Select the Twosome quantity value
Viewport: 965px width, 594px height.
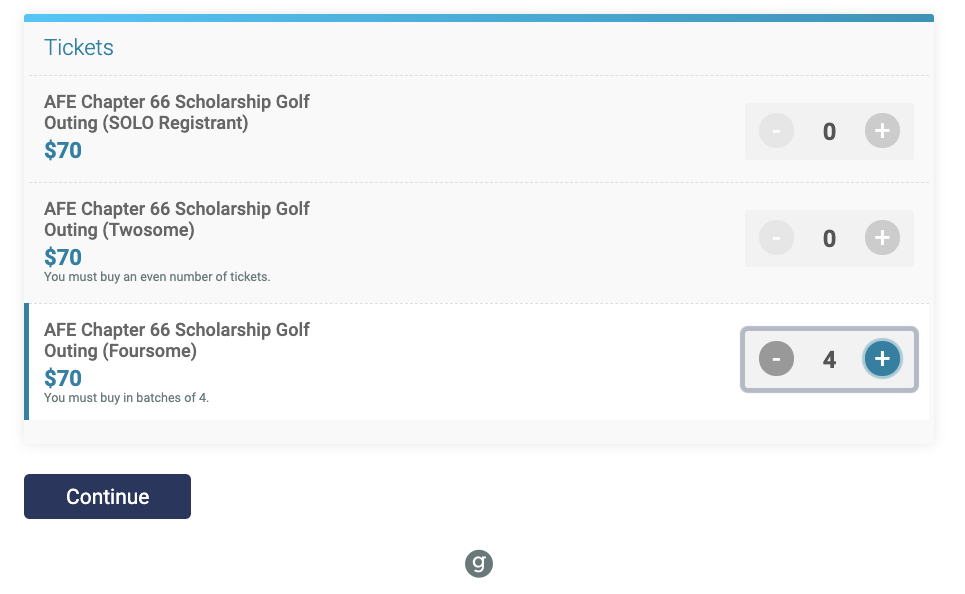[x=829, y=238]
